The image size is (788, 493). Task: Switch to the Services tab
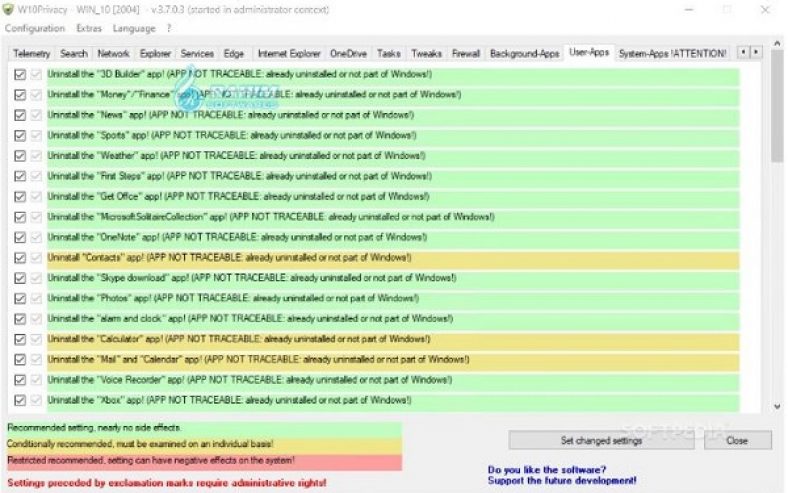coord(197,53)
